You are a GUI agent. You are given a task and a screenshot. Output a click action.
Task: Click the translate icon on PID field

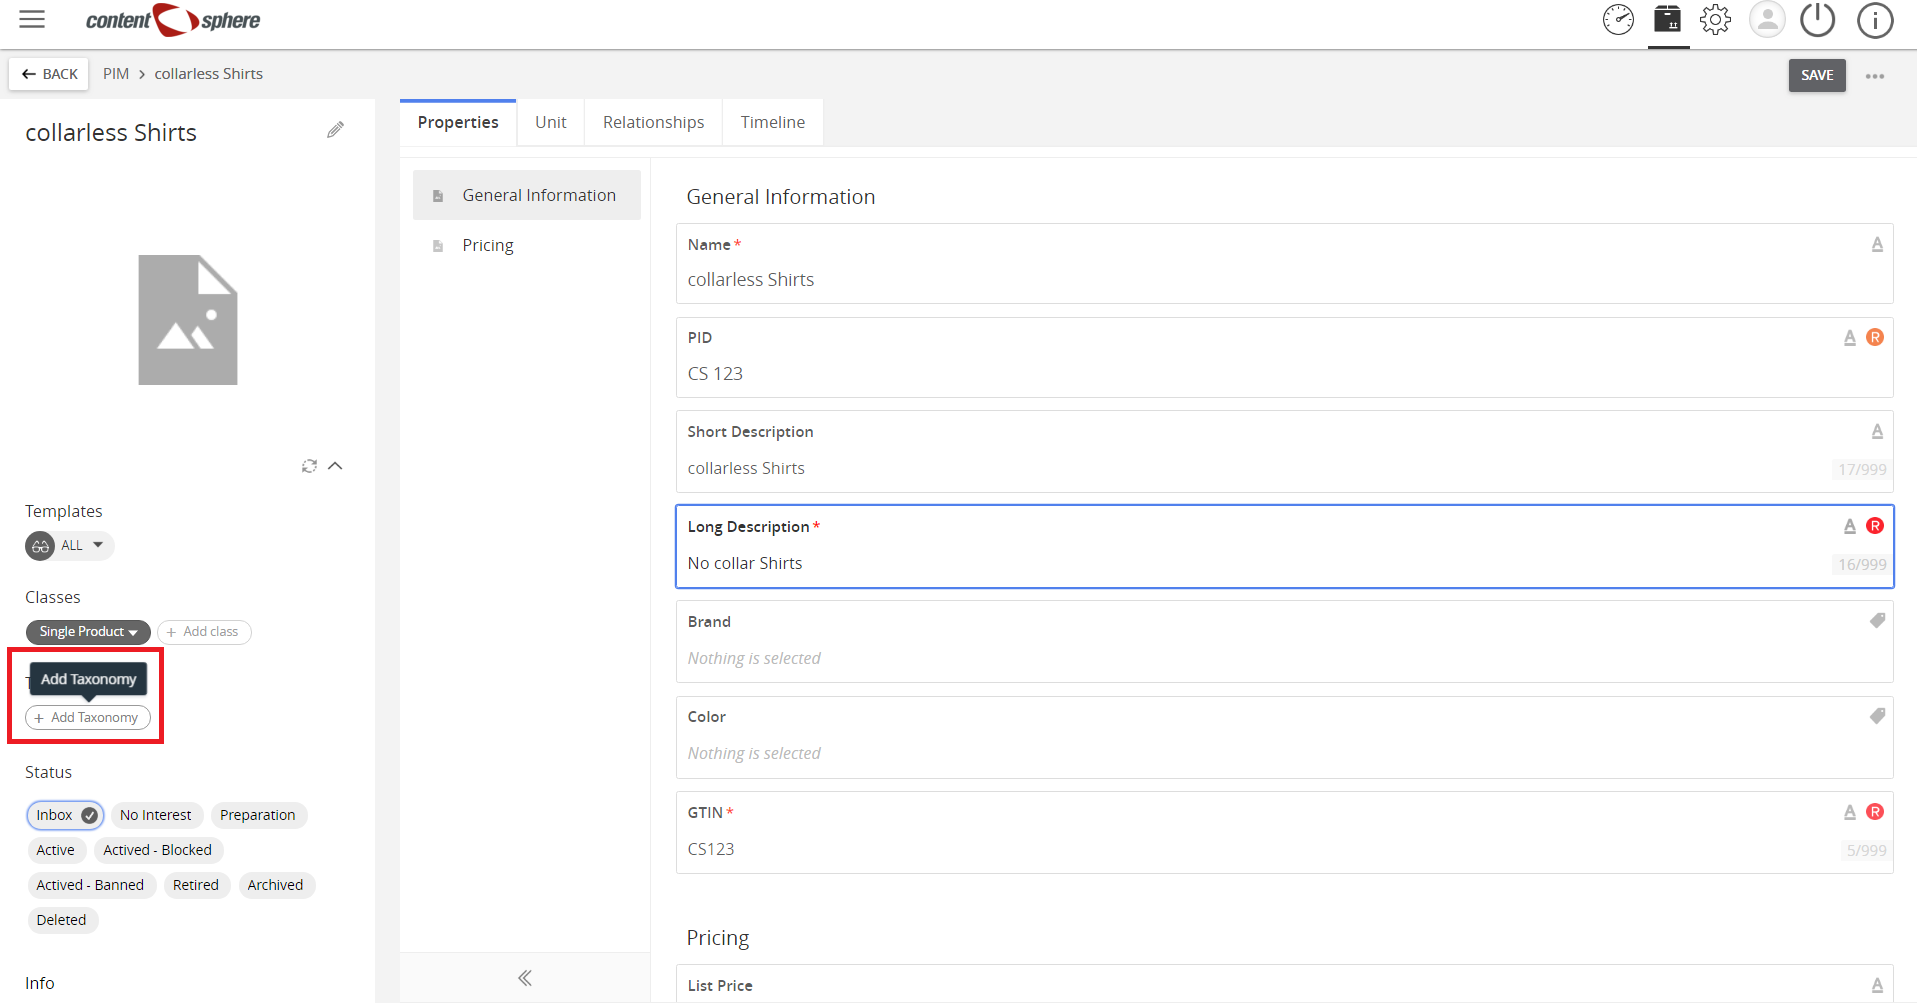[1850, 338]
